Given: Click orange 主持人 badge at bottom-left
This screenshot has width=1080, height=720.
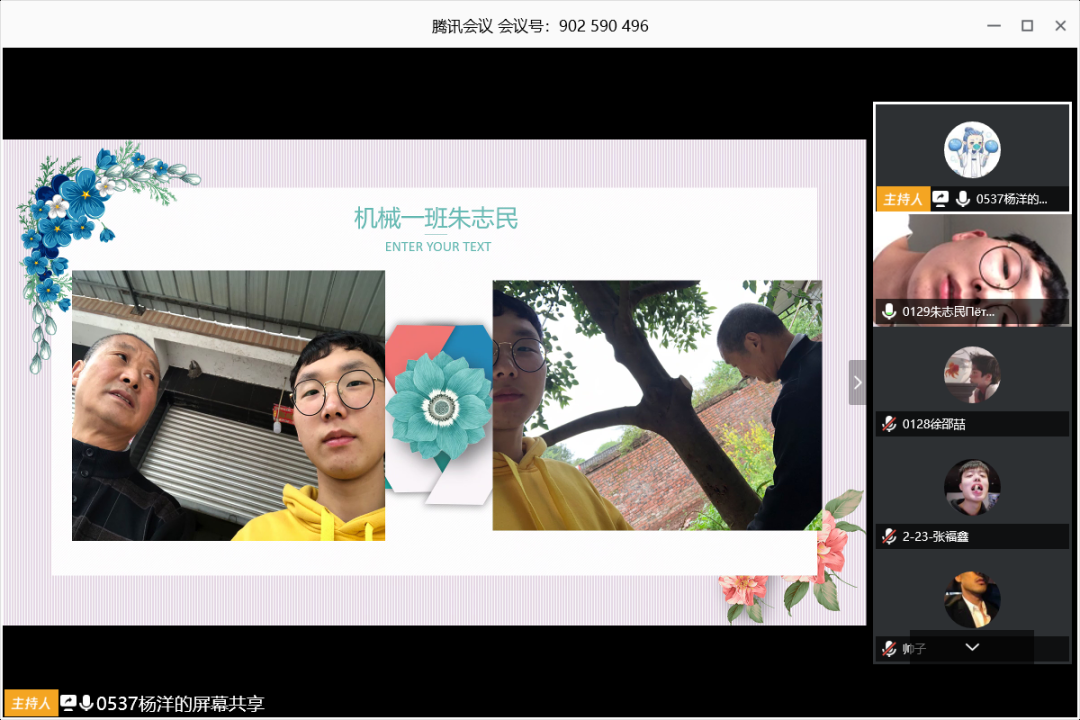Looking at the screenshot, I should pyautogui.click(x=31, y=703).
